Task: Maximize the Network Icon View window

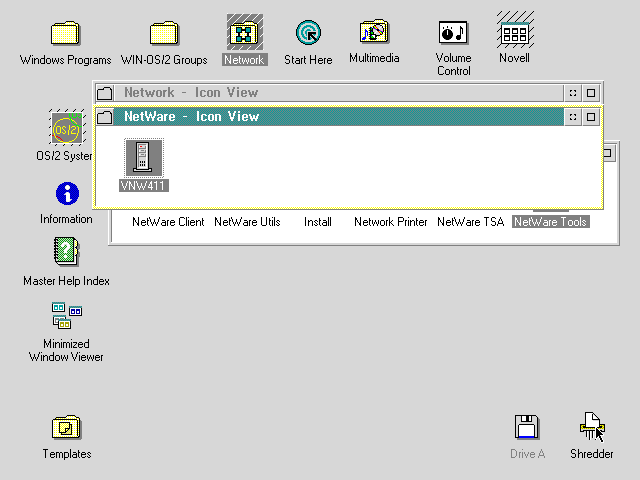Action: click(591, 93)
